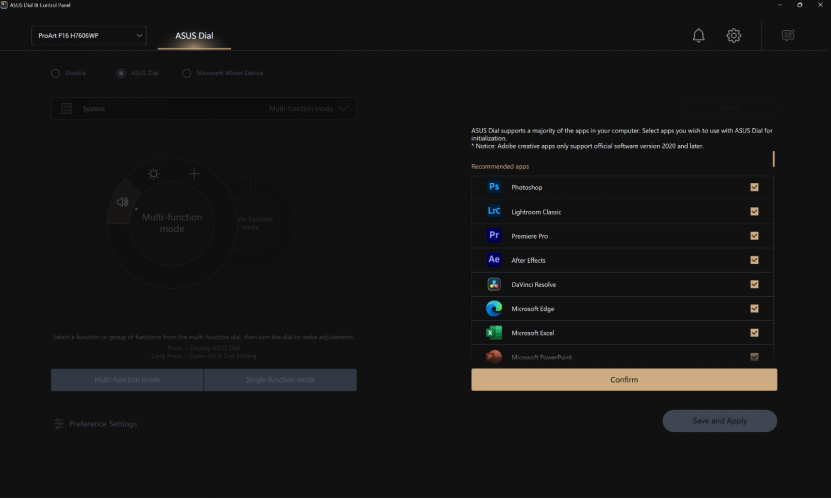Viewport: 831px width, 499px height.
Task: Uncheck the Premiere Pro checkbox
Action: [754, 236]
